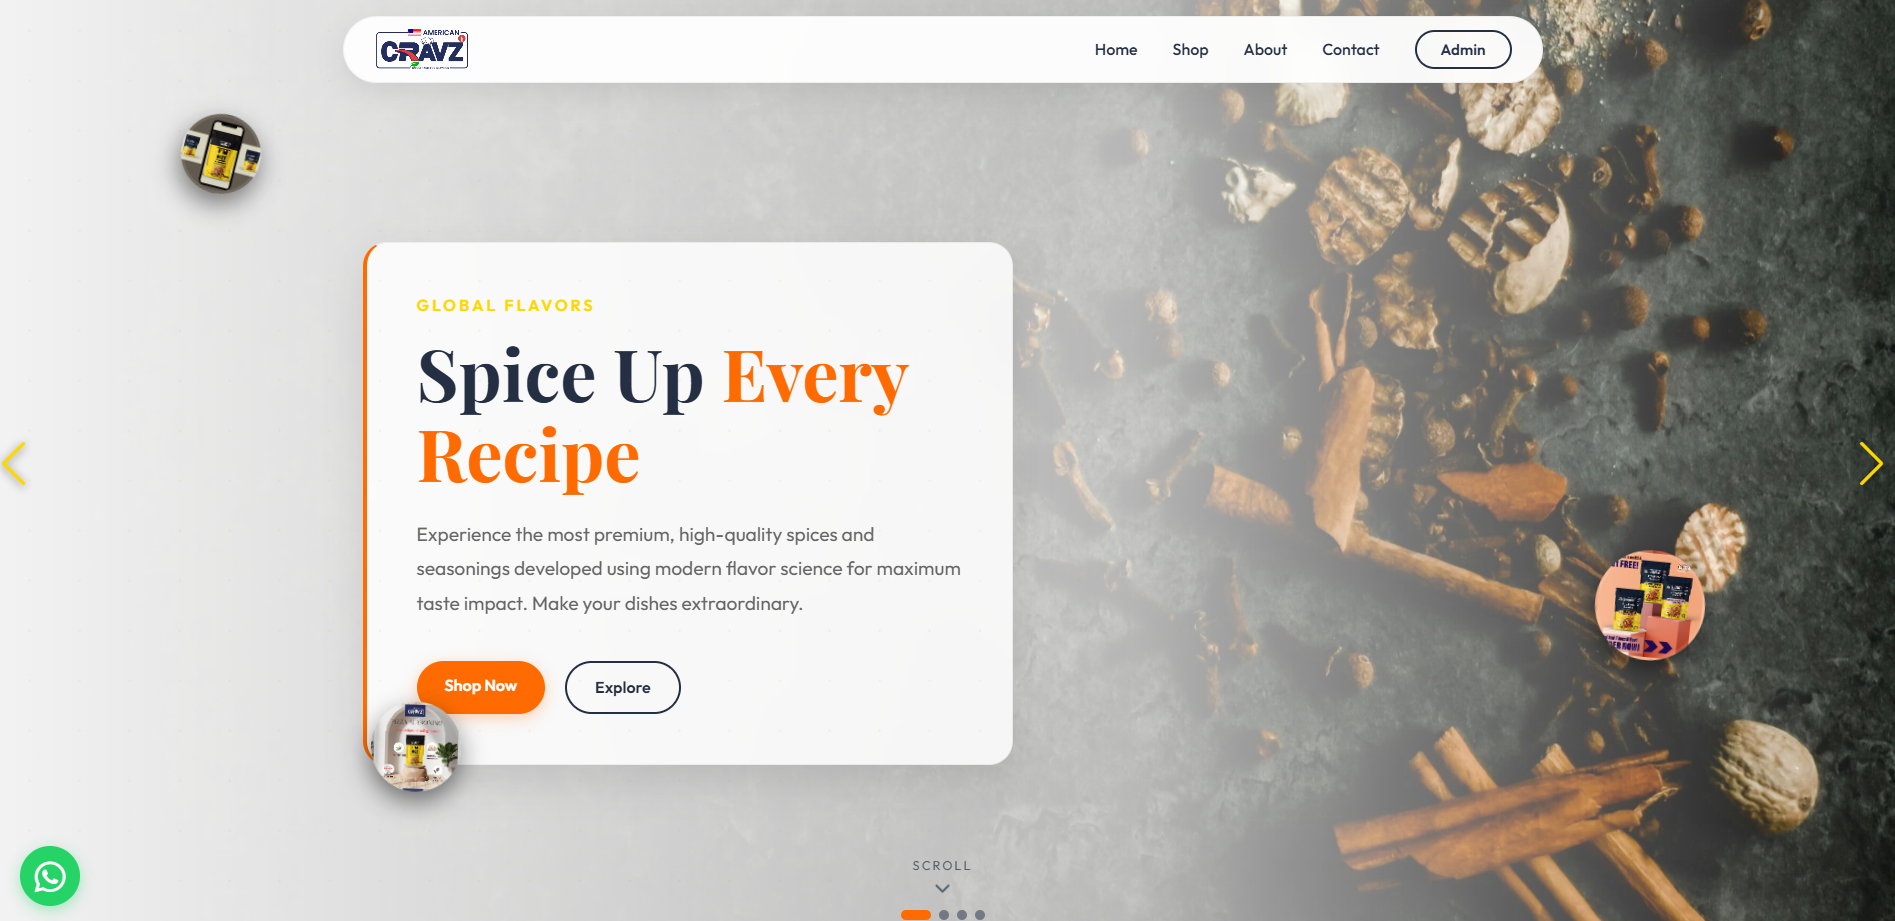Click the SCROLL label
1895x921 pixels.
(x=942, y=866)
